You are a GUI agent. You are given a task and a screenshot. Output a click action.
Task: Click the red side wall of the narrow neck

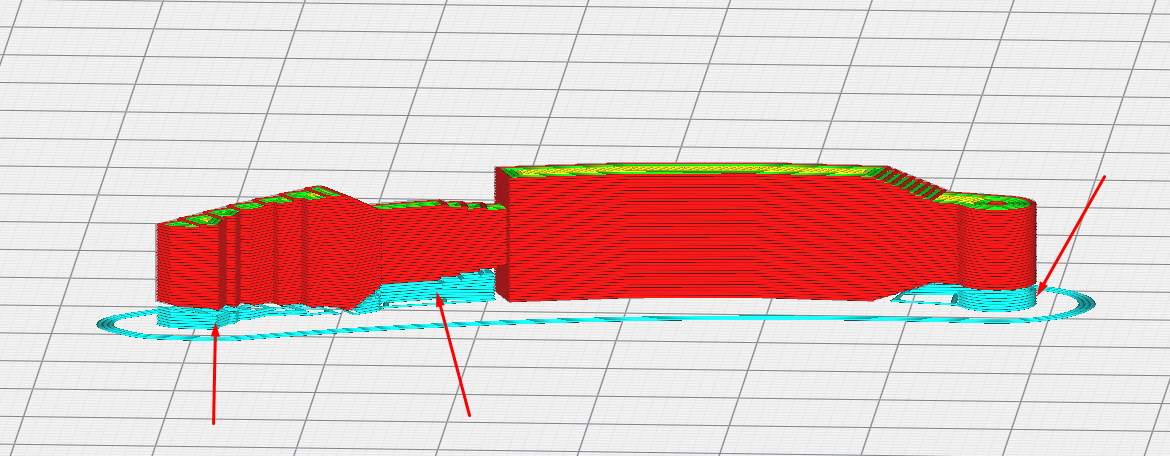[440, 240]
